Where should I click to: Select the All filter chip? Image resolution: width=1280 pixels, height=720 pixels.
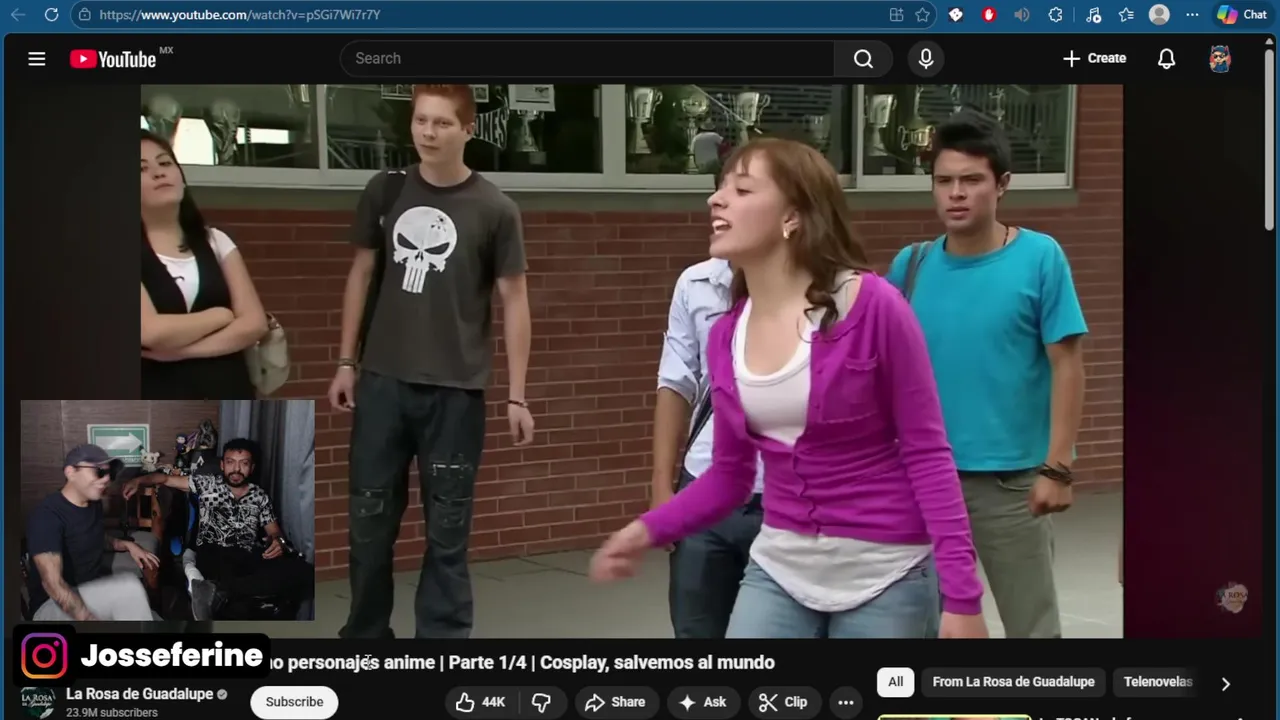[895, 682]
